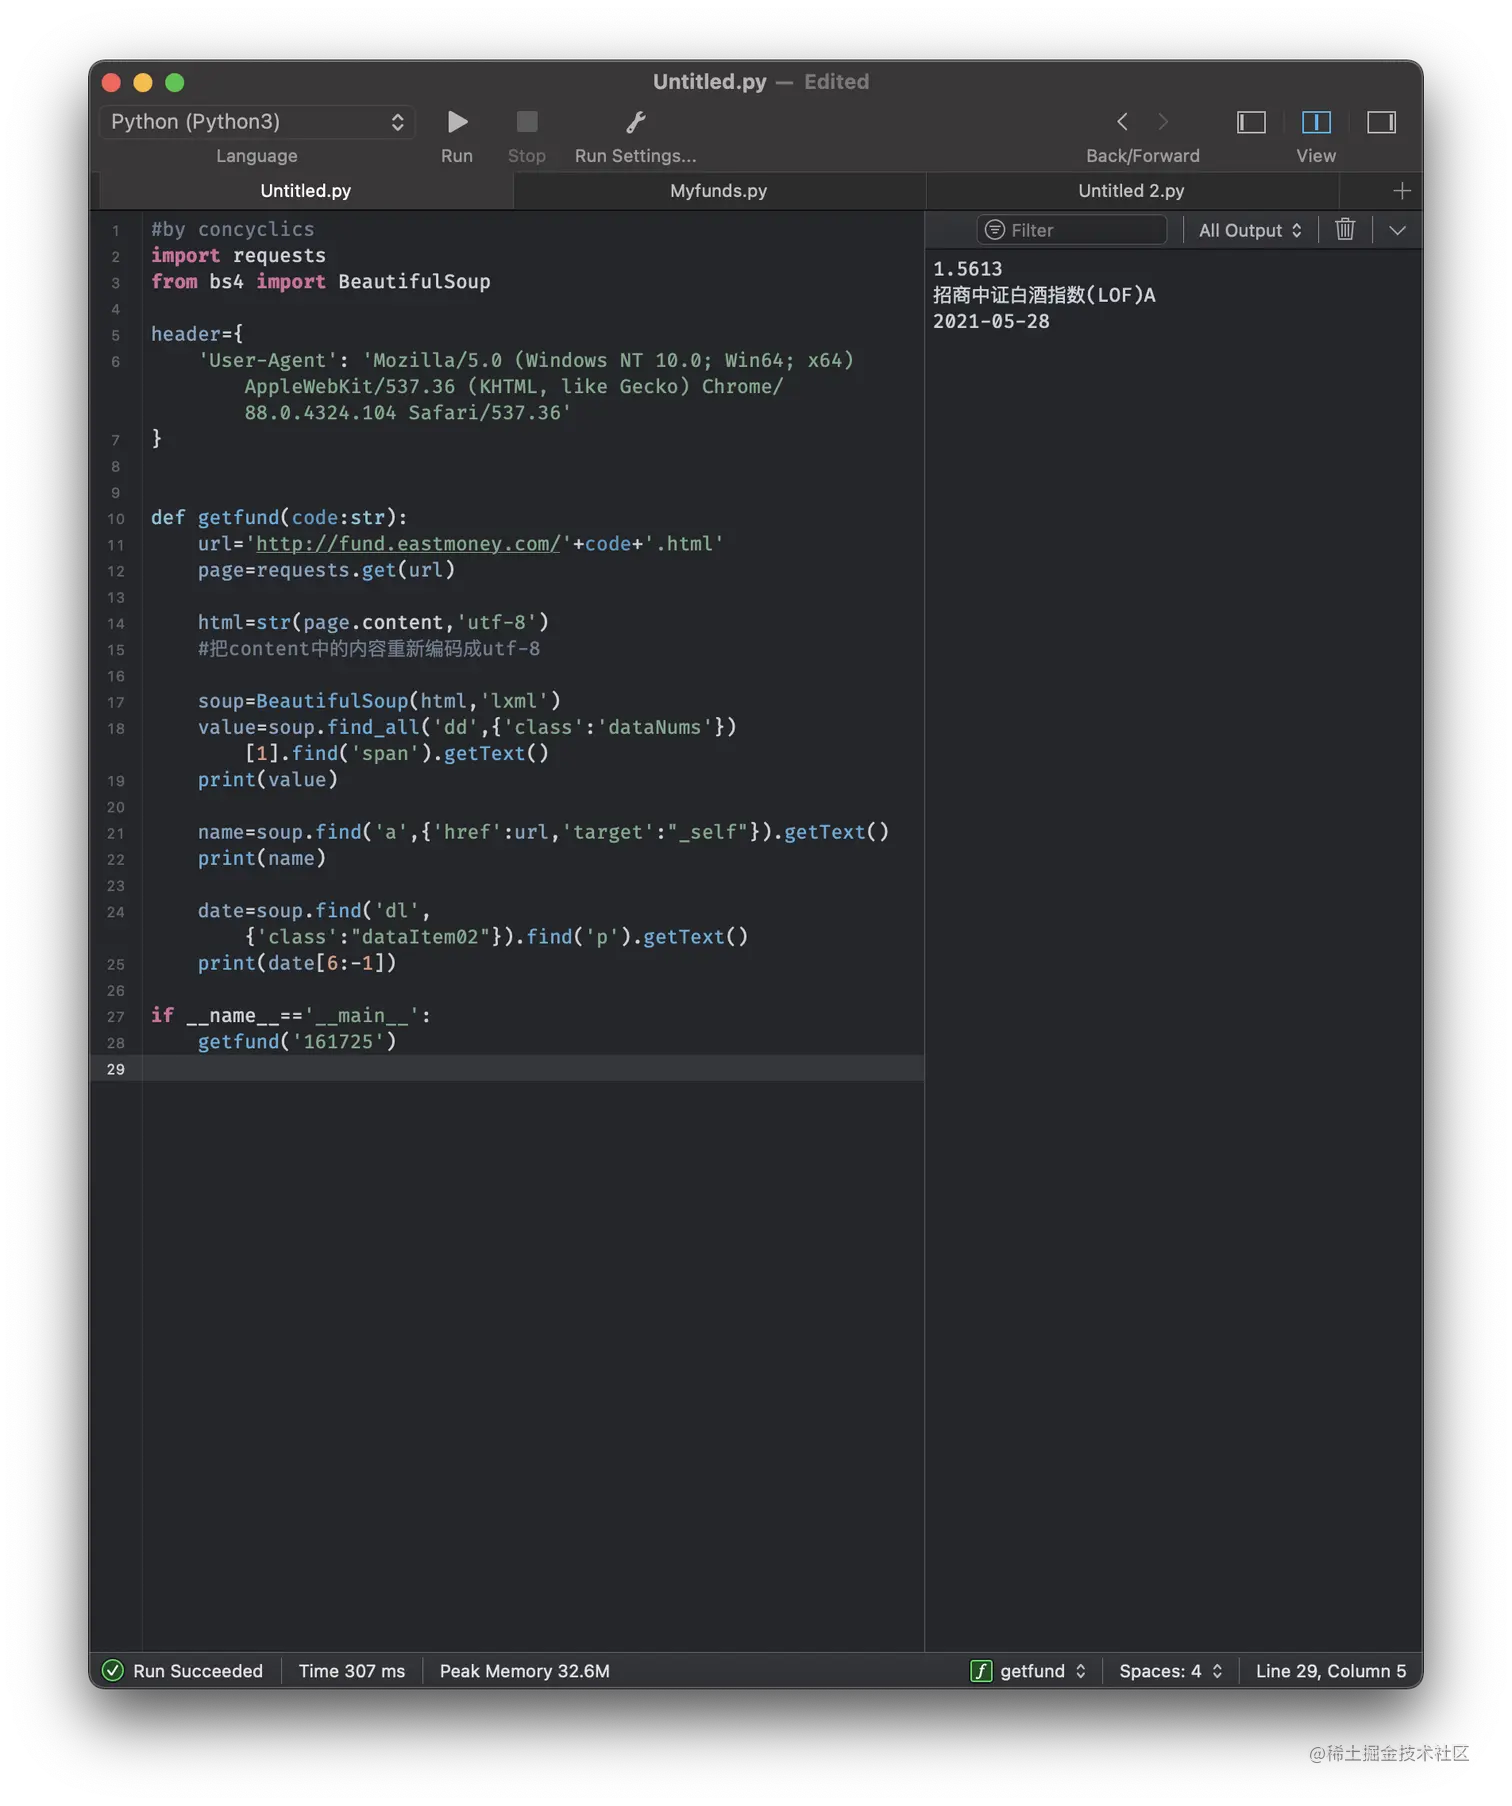Go back with left chevron arrow
Image resolution: width=1512 pixels, height=1806 pixels.
pos(1122,122)
